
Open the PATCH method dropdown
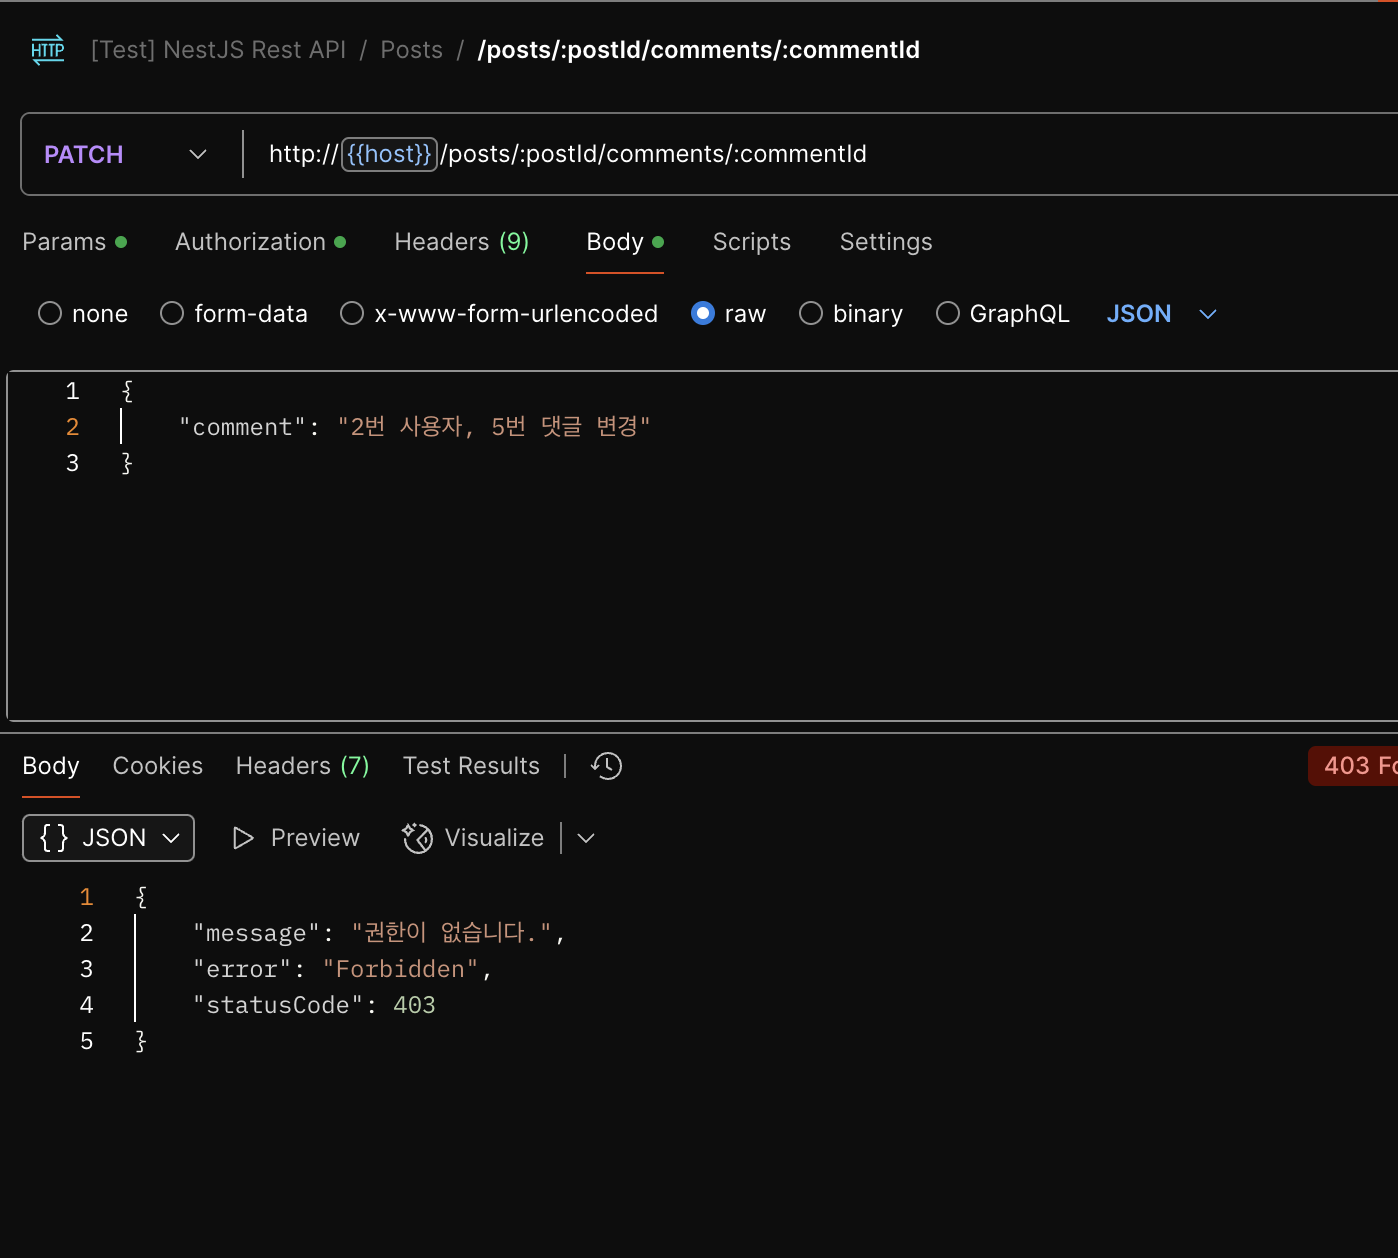click(x=126, y=154)
